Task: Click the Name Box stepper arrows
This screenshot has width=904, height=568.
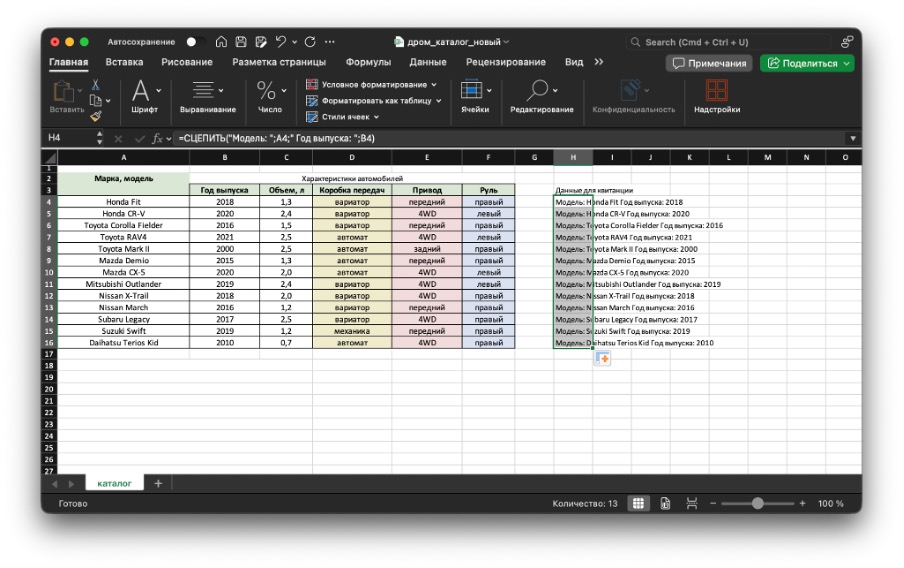Action: [x=100, y=138]
